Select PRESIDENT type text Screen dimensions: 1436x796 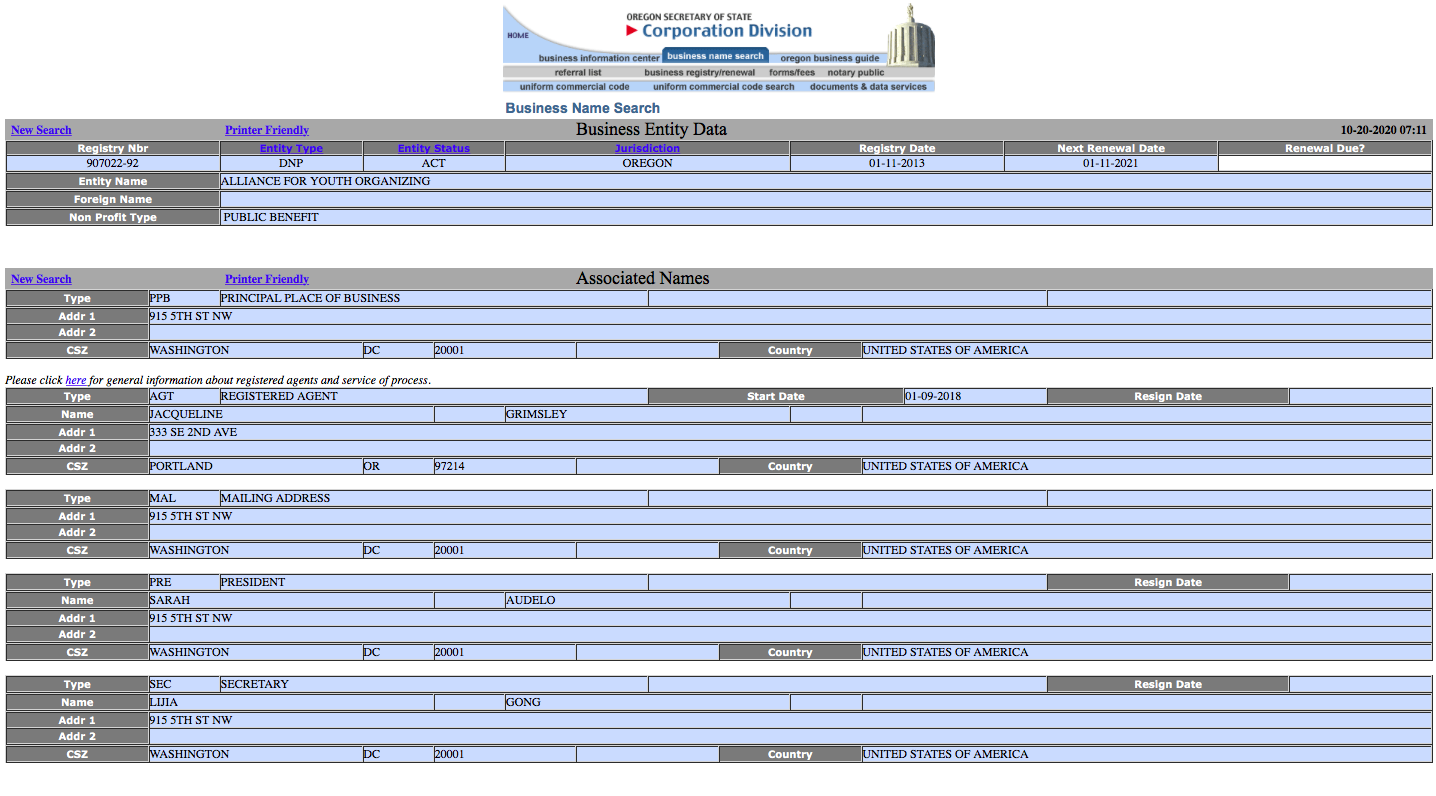coord(253,582)
